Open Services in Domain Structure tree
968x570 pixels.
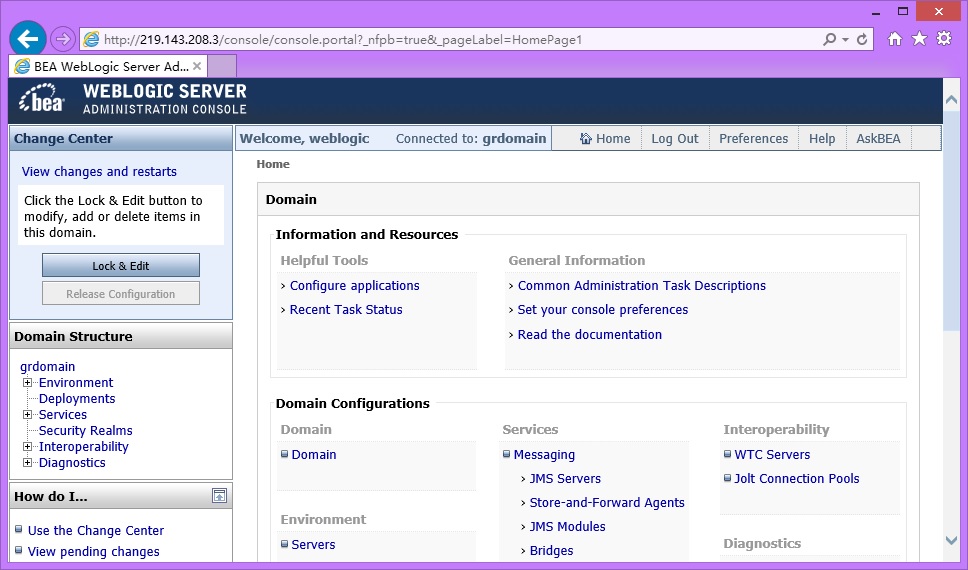63,415
